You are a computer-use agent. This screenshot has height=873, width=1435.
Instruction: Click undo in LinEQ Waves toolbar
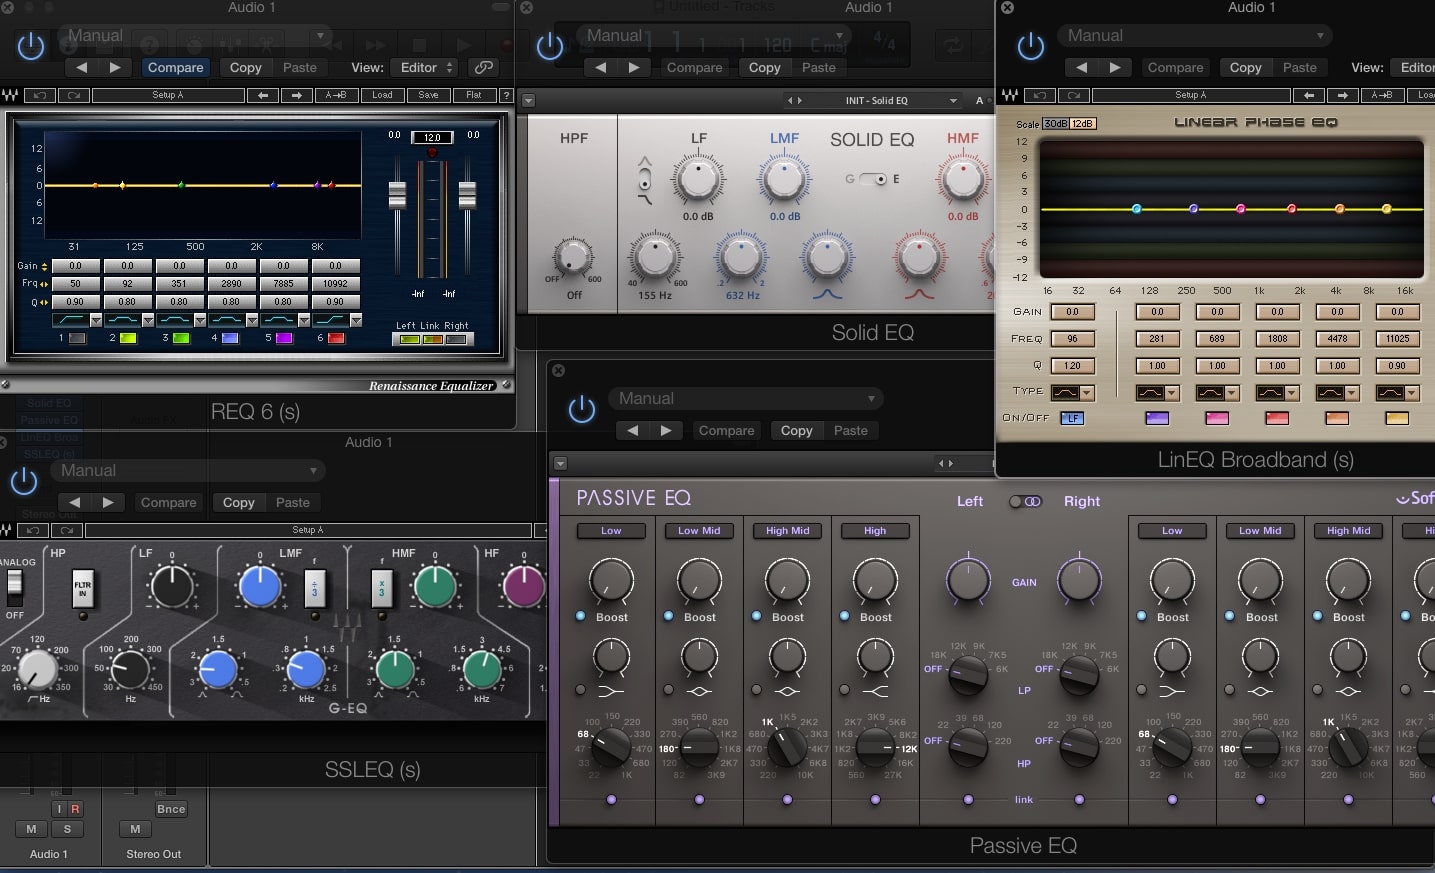point(1040,95)
